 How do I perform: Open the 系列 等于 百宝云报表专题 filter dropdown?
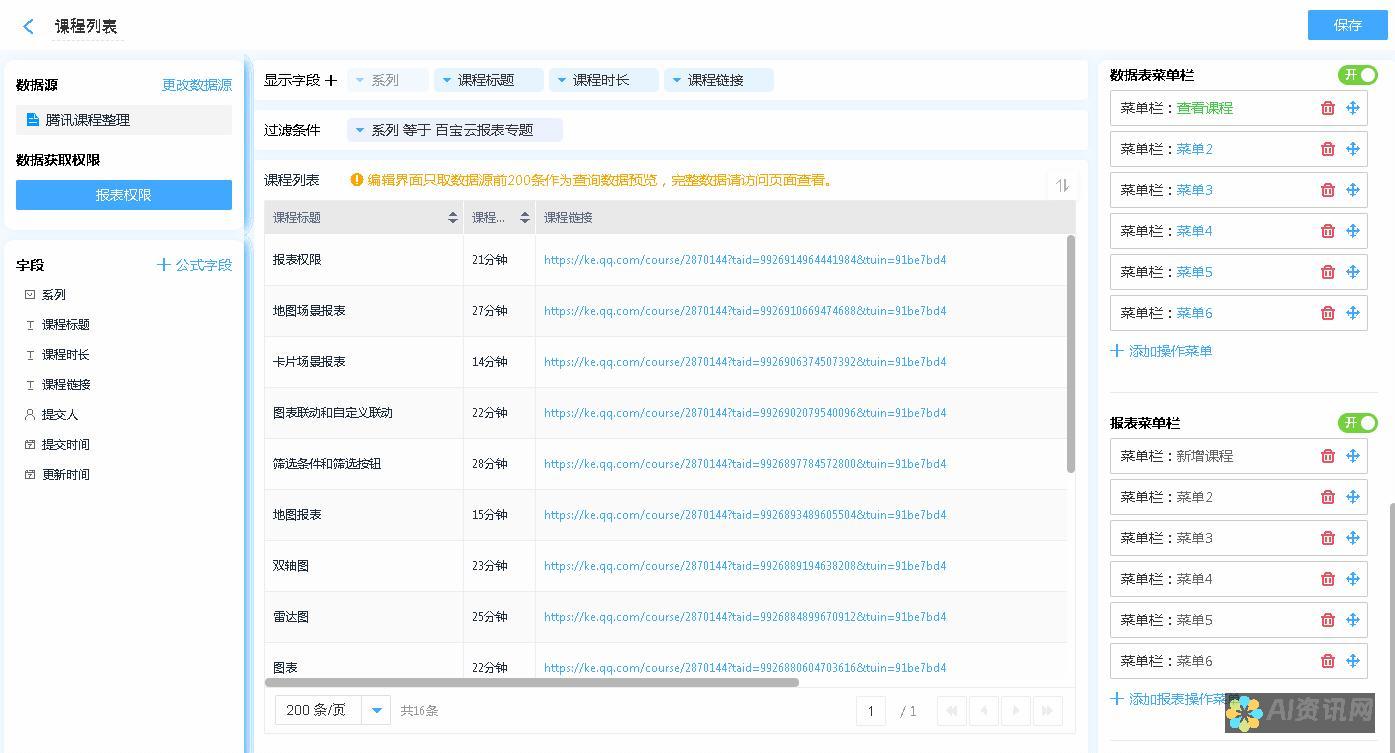tap(454, 130)
